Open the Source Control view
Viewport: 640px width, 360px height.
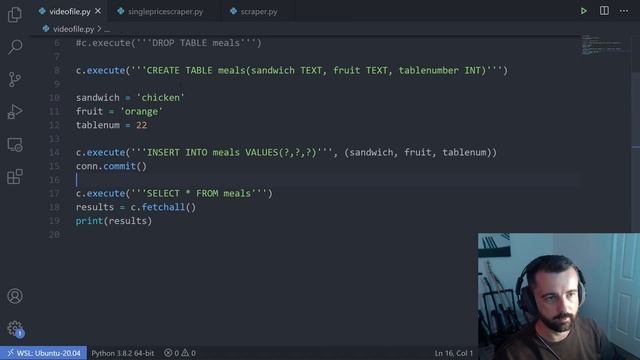click(x=15, y=79)
